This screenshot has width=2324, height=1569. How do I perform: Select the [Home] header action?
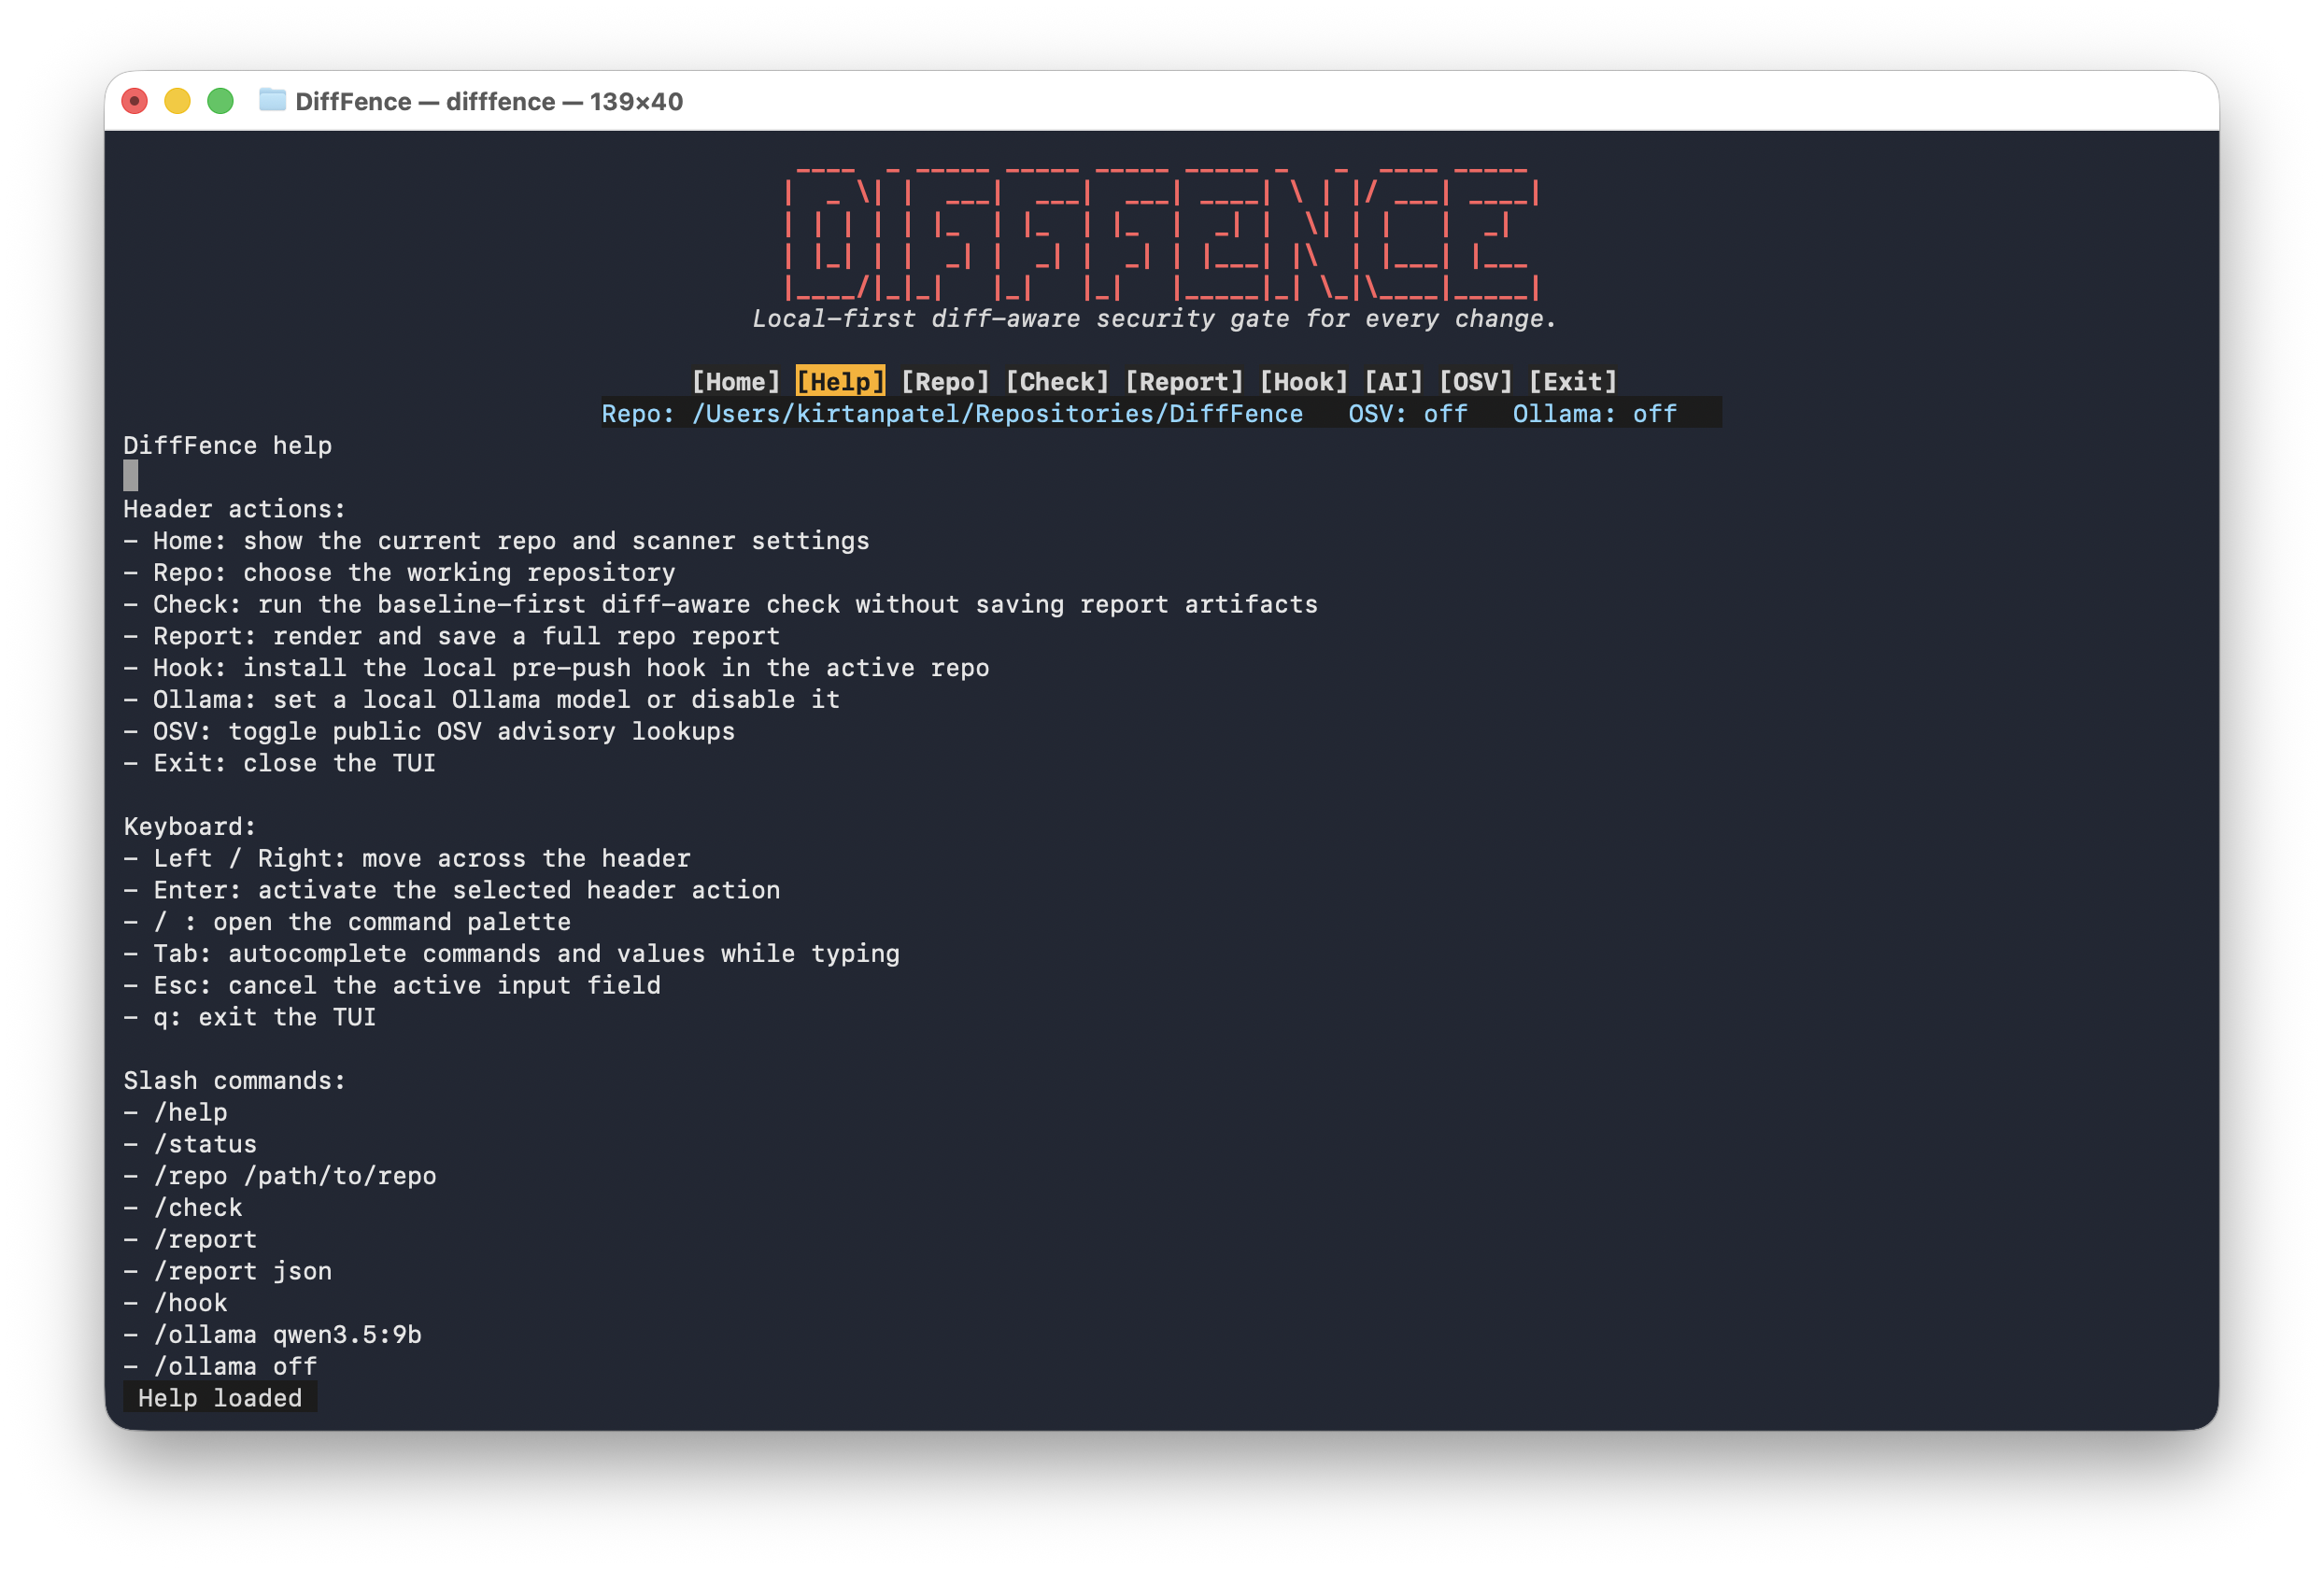735,382
